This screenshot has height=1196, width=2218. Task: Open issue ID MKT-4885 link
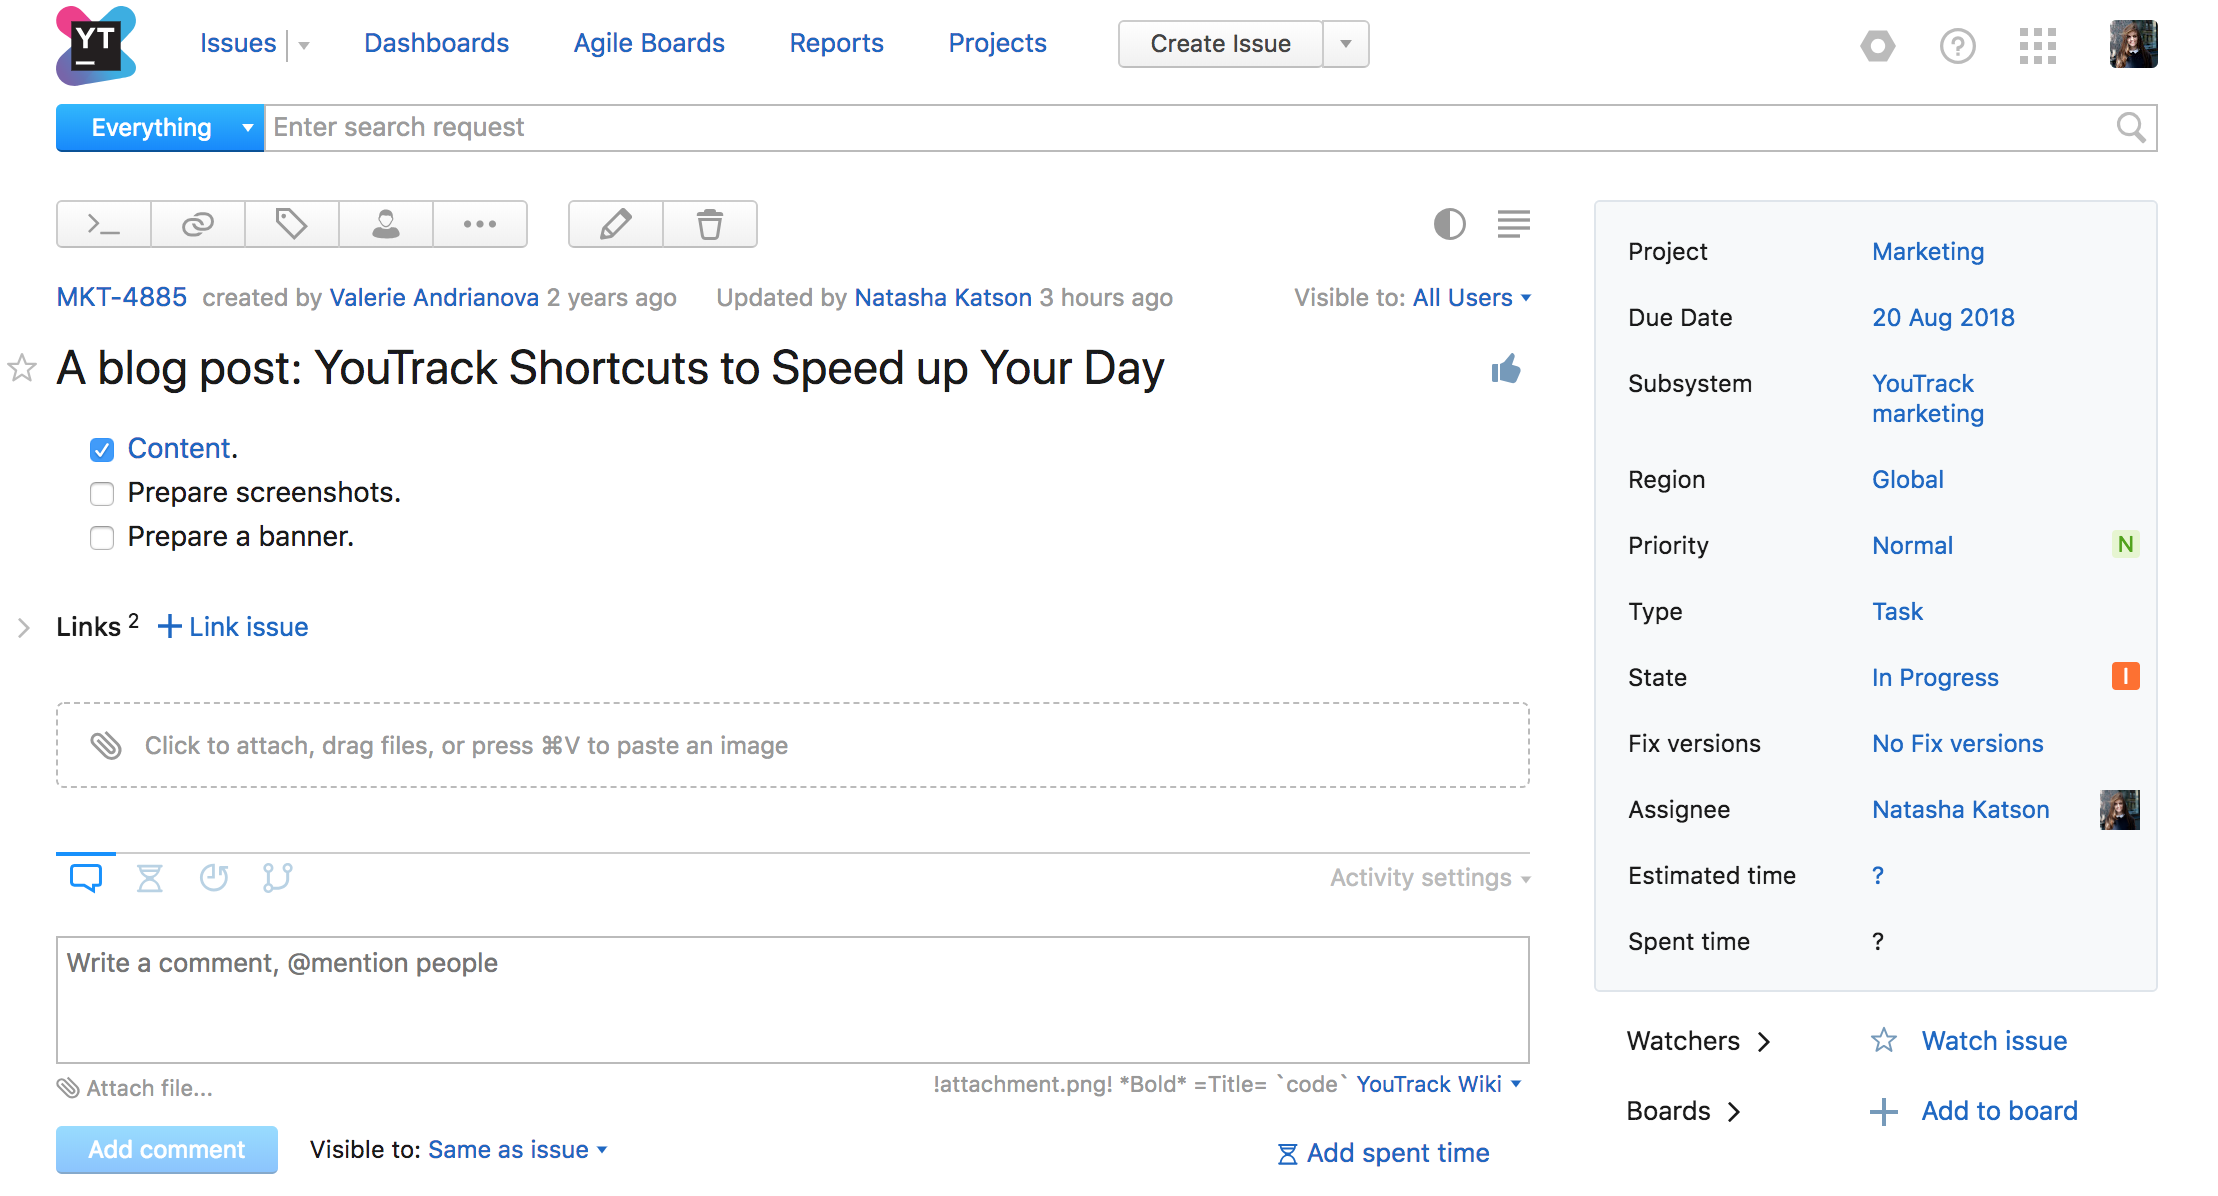[122, 297]
